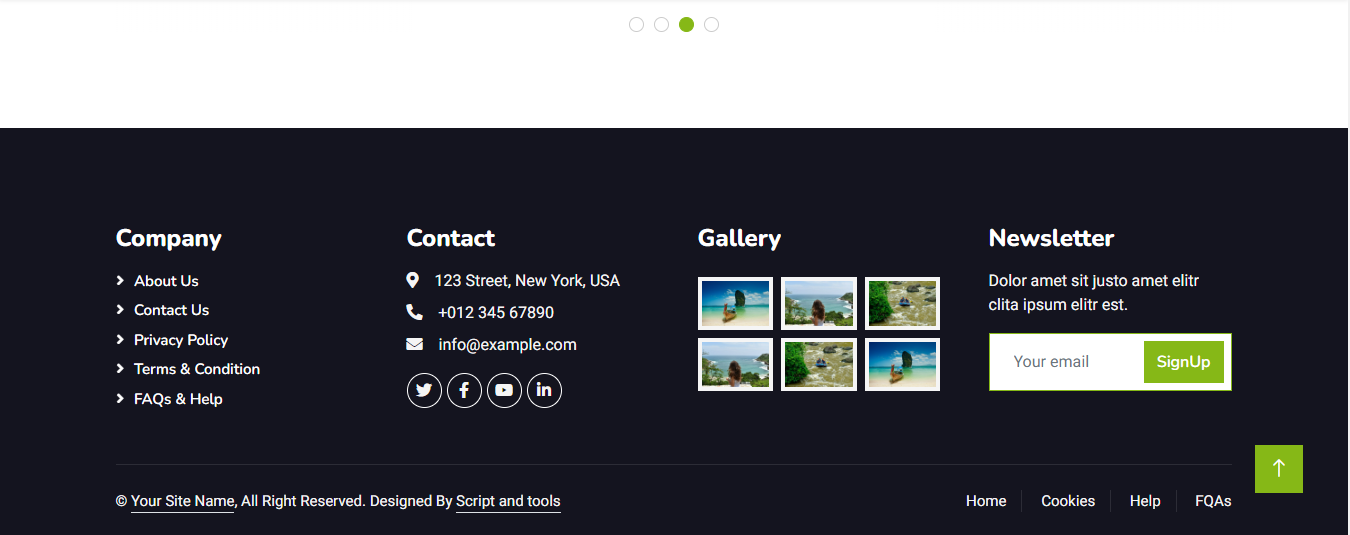The height and width of the screenshot is (535, 1350).
Task: Click the email info@example.com
Action: pyautogui.click(x=507, y=345)
